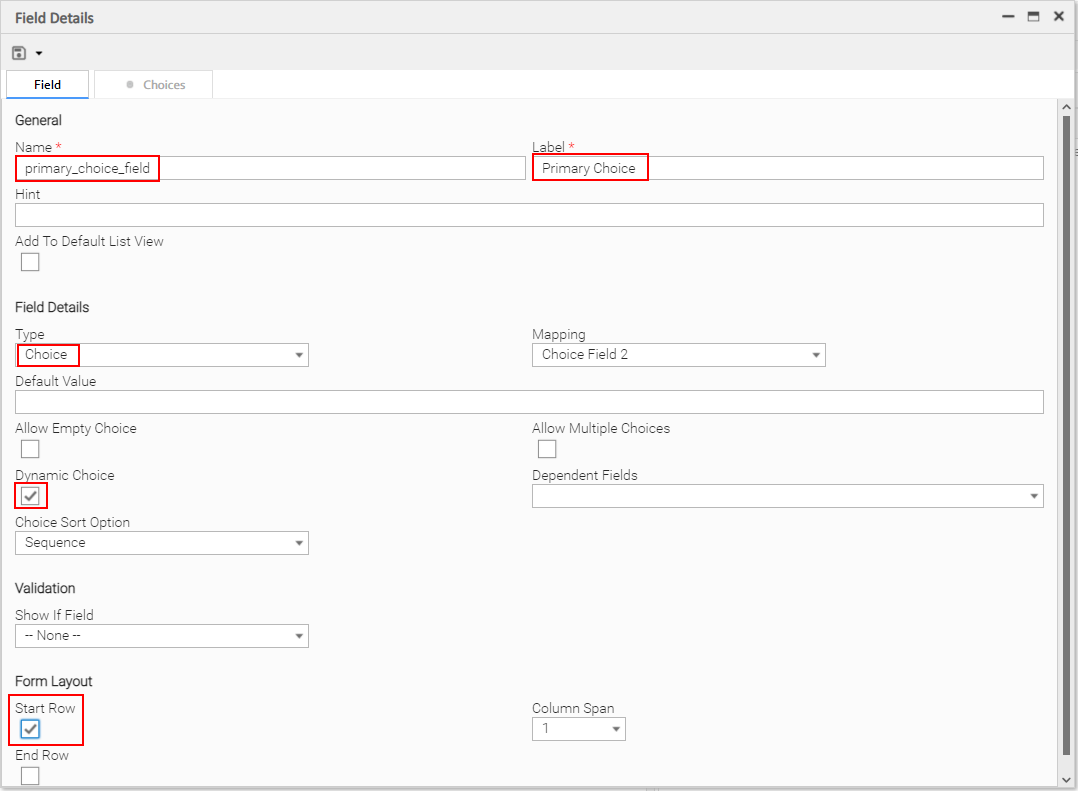Screen dimensions: 1078x791
Task: Toggle the Start Row checkbox
Action: click(x=30, y=729)
